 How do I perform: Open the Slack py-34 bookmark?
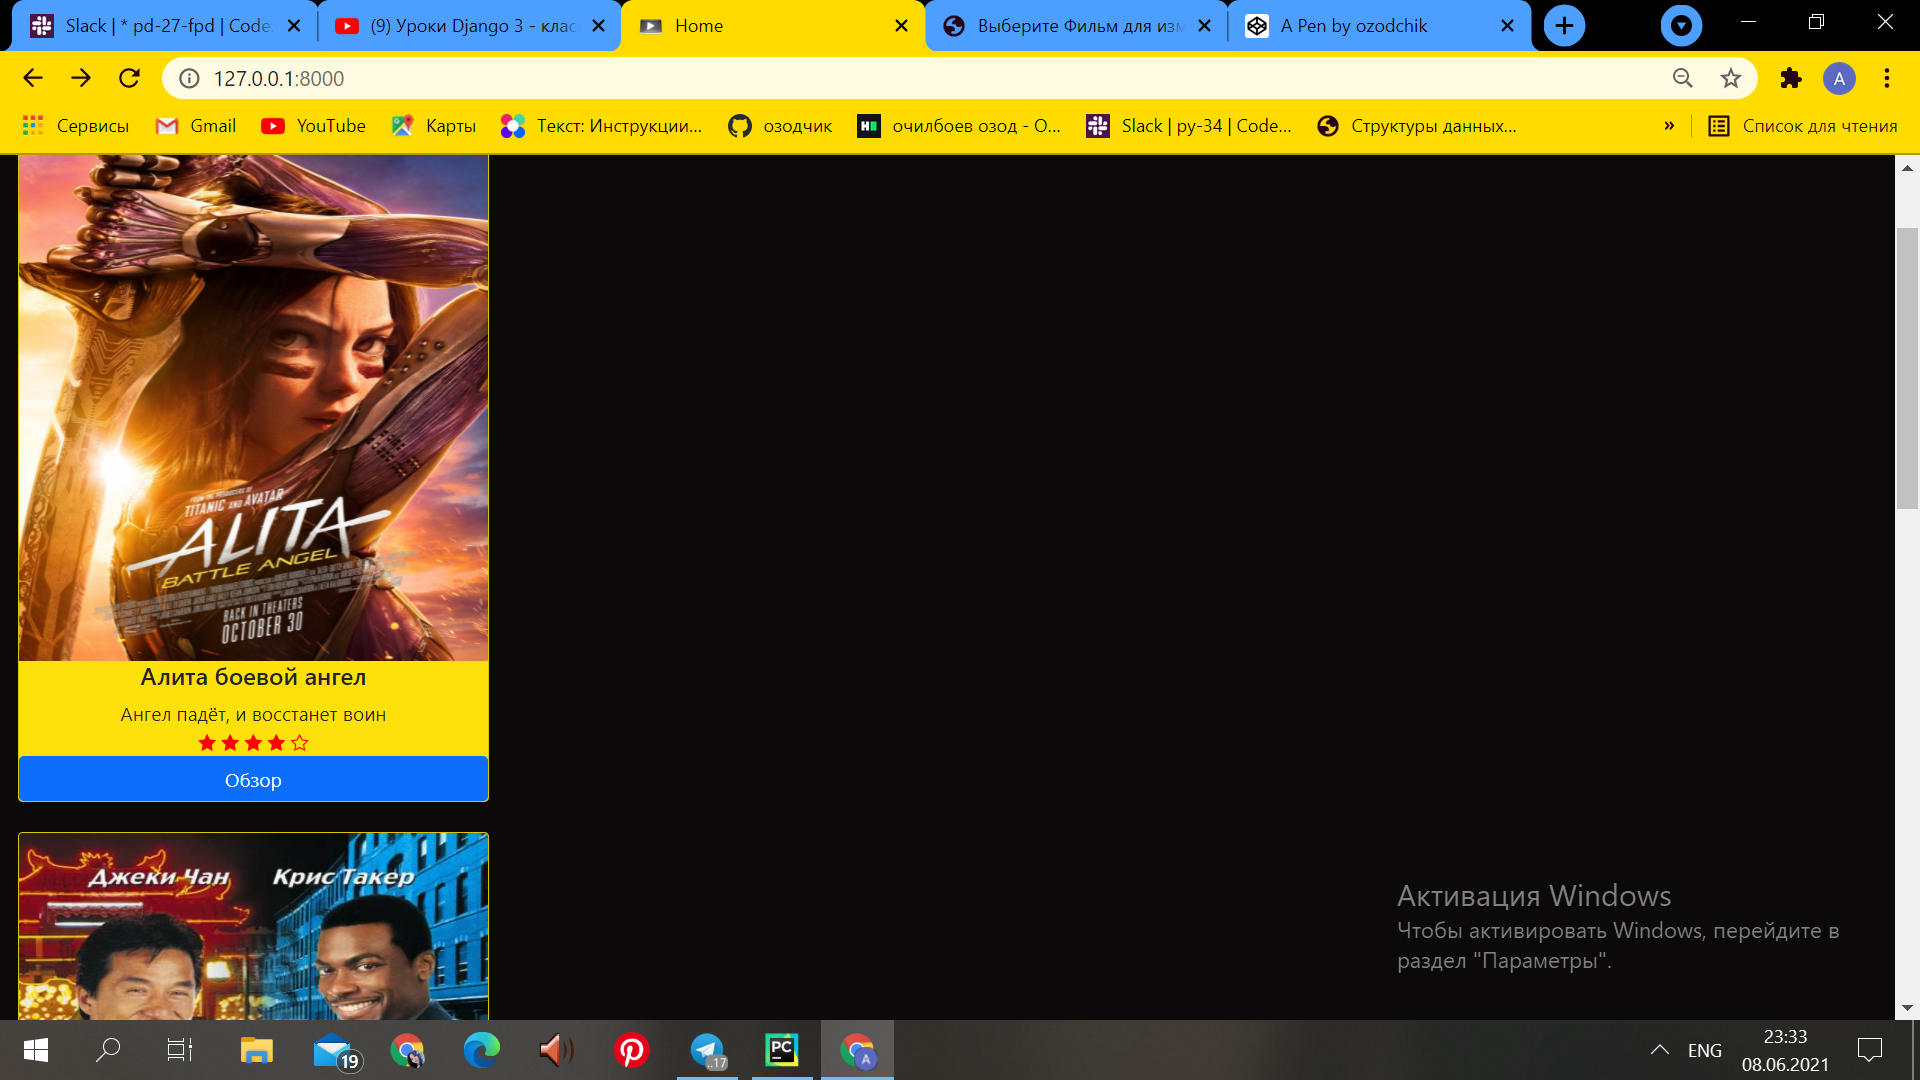[x=1189, y=126]
